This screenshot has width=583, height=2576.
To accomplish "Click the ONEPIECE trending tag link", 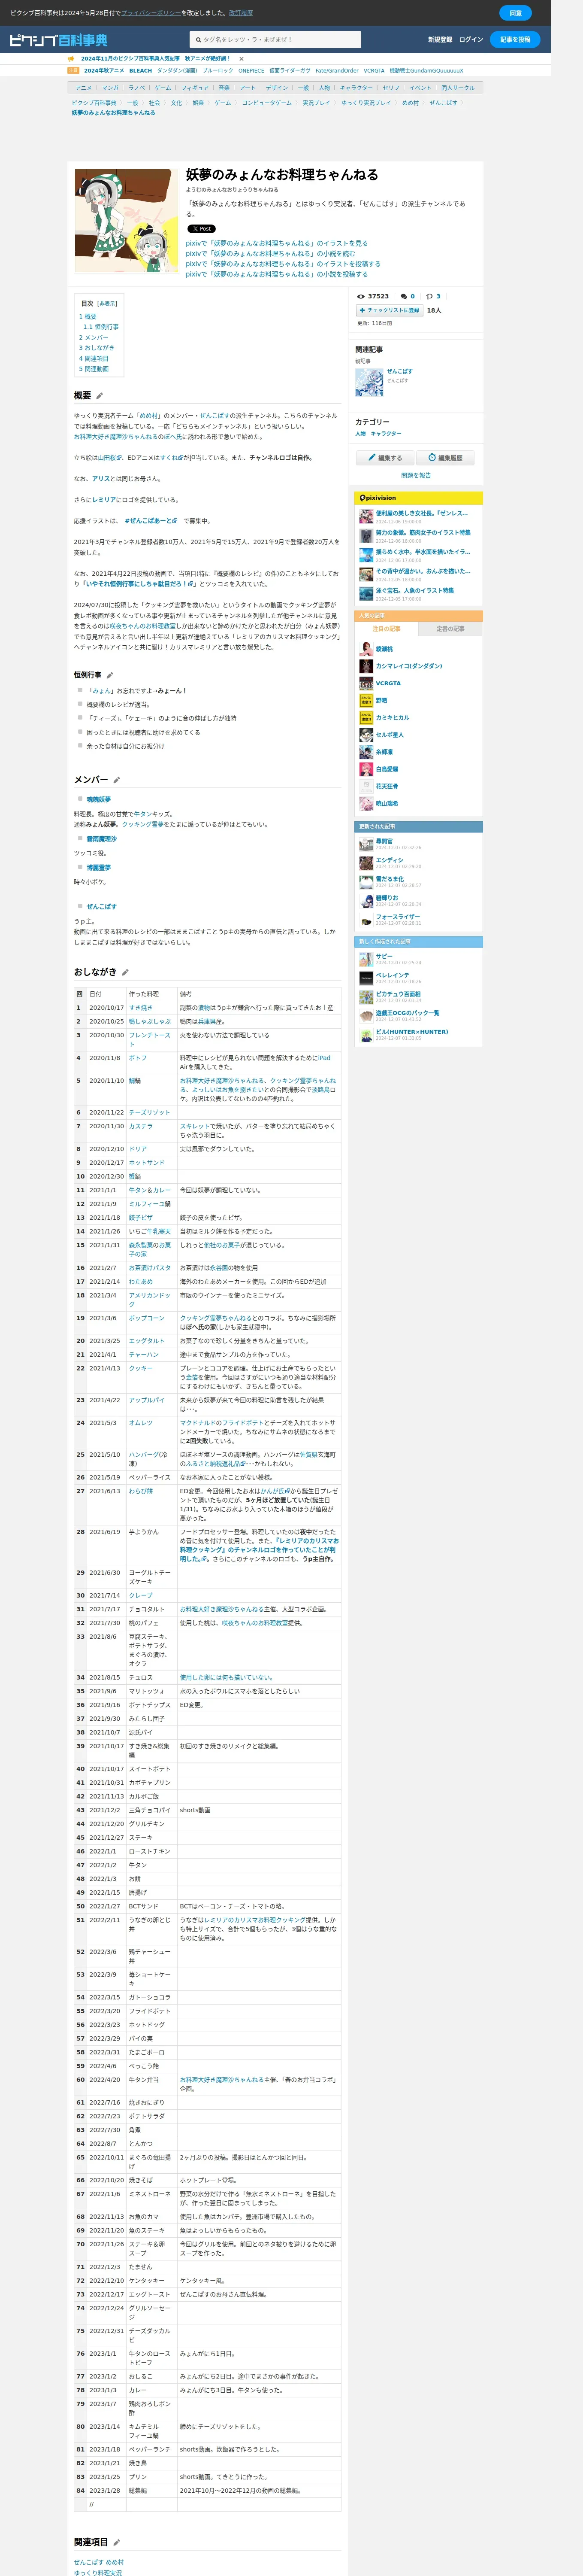I will pyautogui.click(x=251, y=71).
